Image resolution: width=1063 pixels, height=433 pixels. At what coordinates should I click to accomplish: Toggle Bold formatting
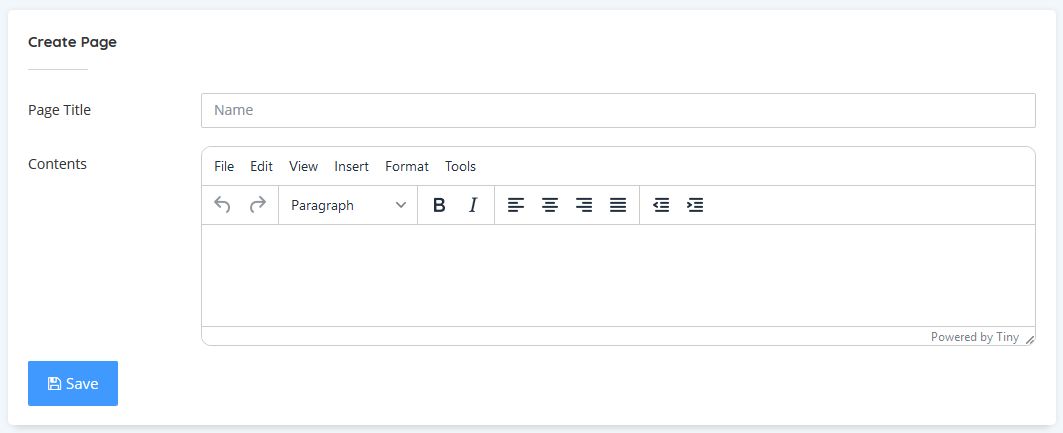tap(438, 205)
